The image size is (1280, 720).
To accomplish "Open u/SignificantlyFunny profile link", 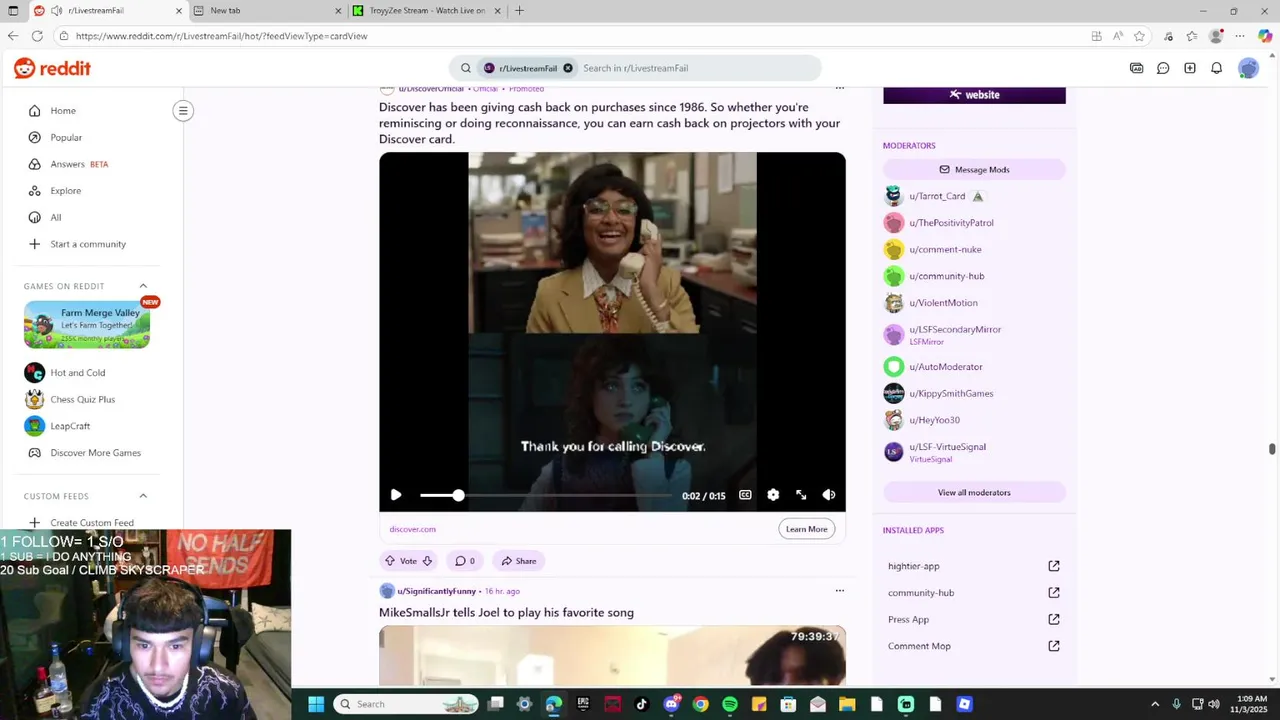I will (x=436, y=591).
